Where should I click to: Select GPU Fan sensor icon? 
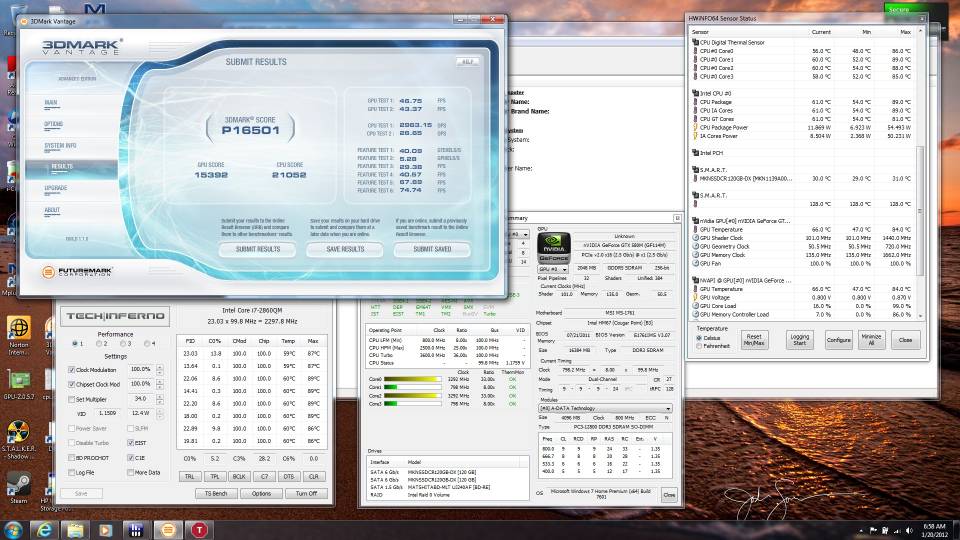point(696,263)
